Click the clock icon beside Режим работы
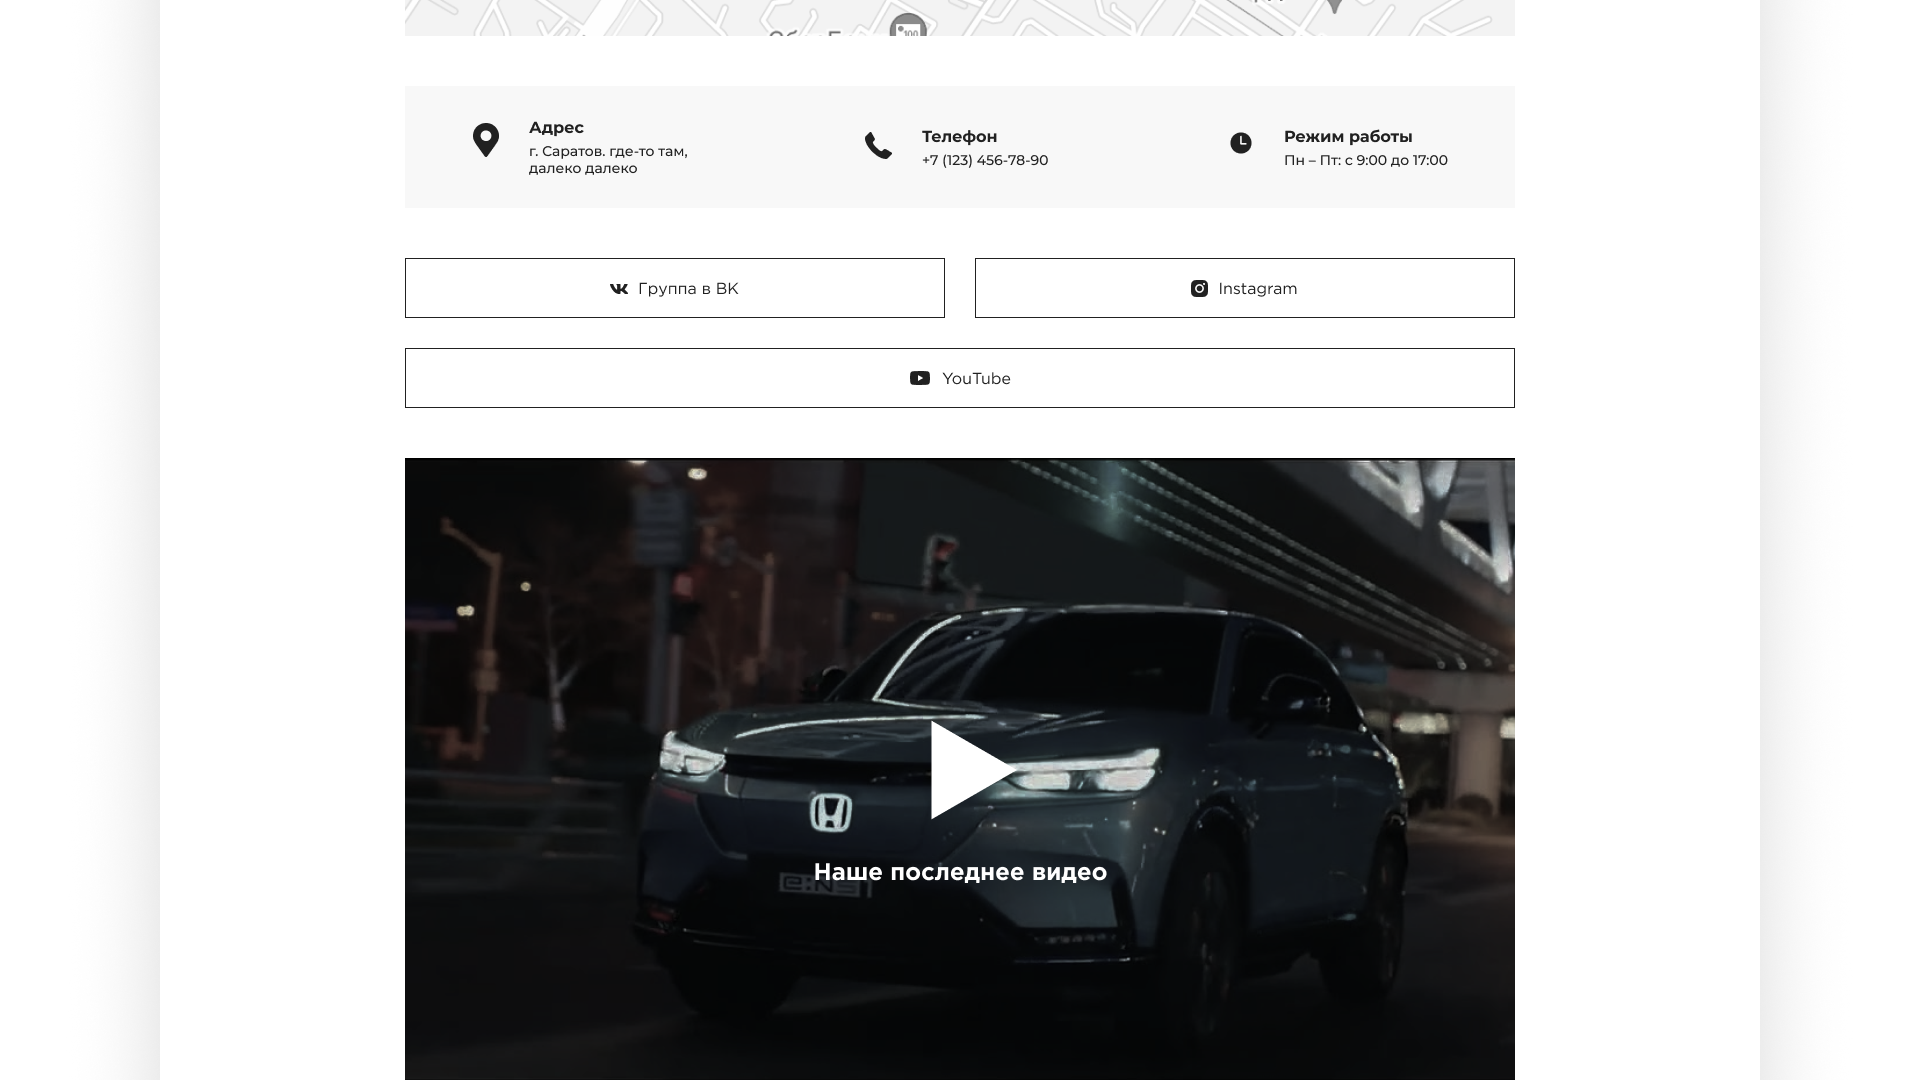The image size is (1920, 1080). (1240, 143)
